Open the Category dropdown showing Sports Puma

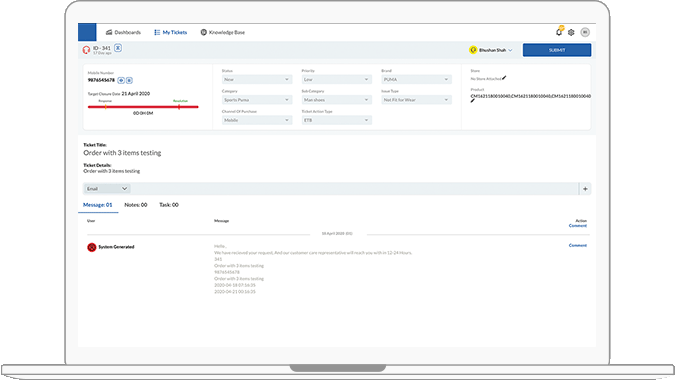pyautogui.click(x=257, y=100)
